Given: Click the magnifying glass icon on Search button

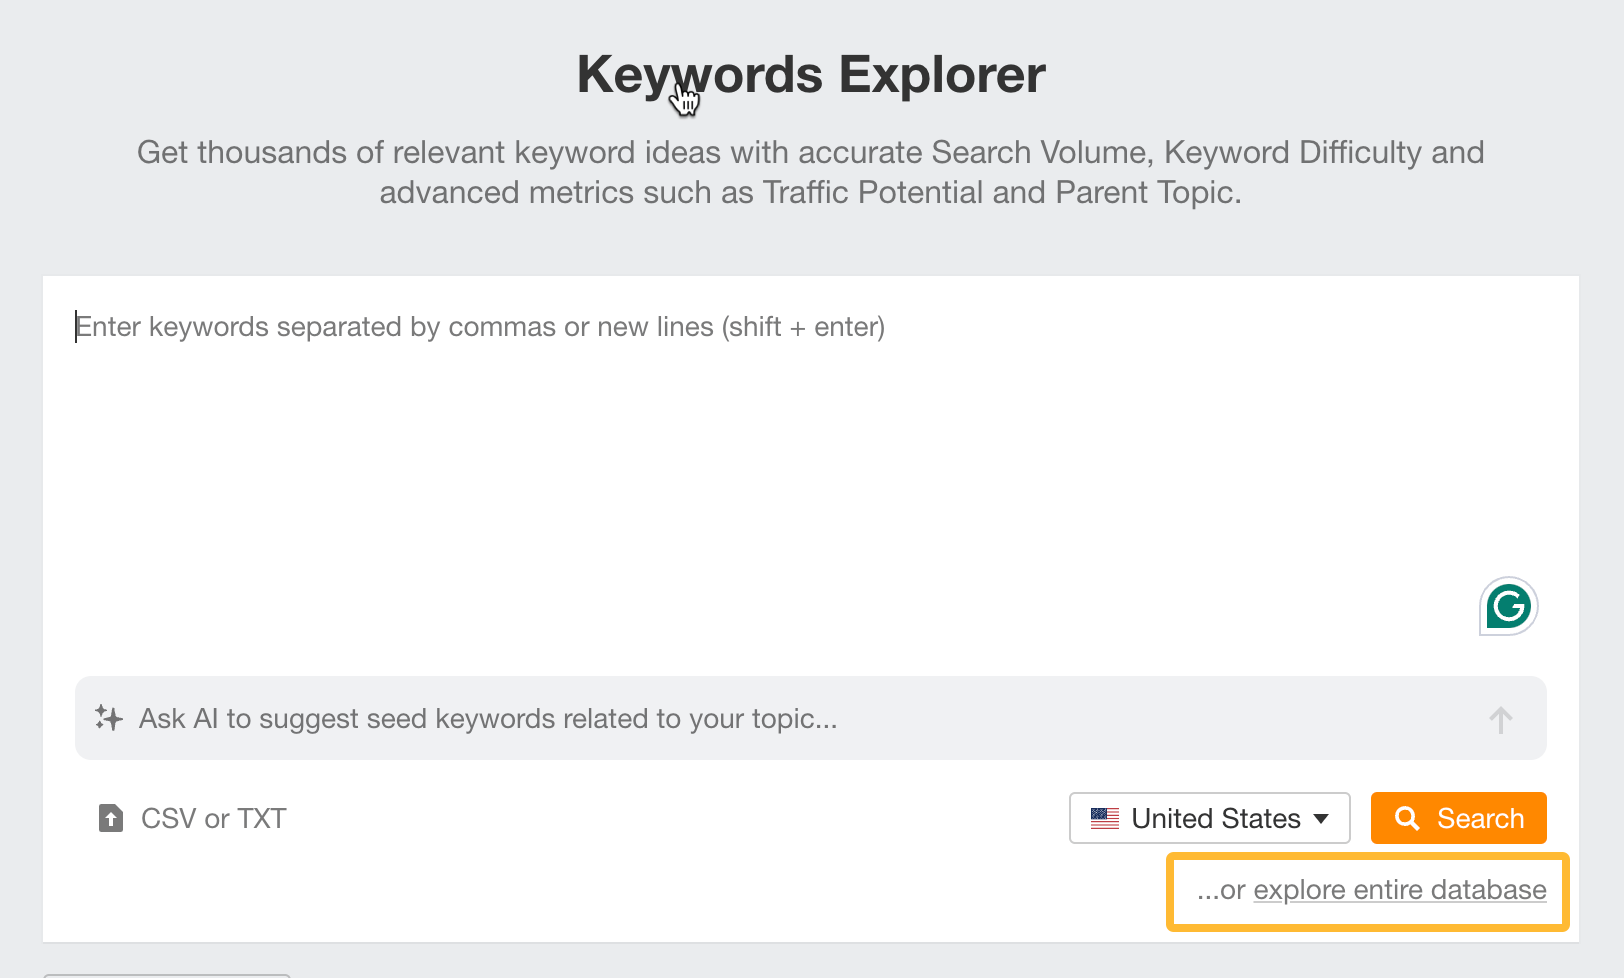Looking at the screenshot, I should pyautogui.click(x=1407, y=819).
